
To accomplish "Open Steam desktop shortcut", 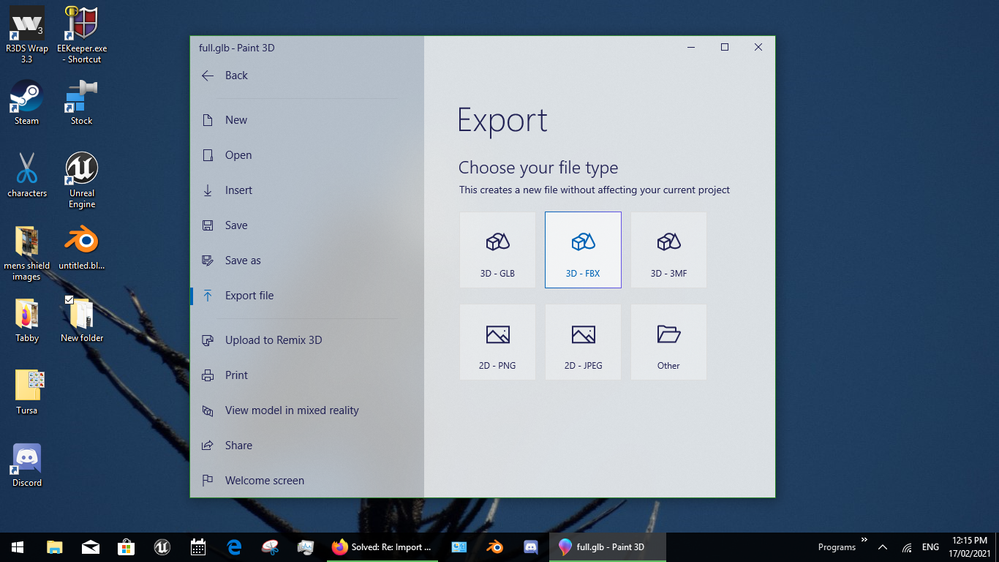I will coord(26,103).
